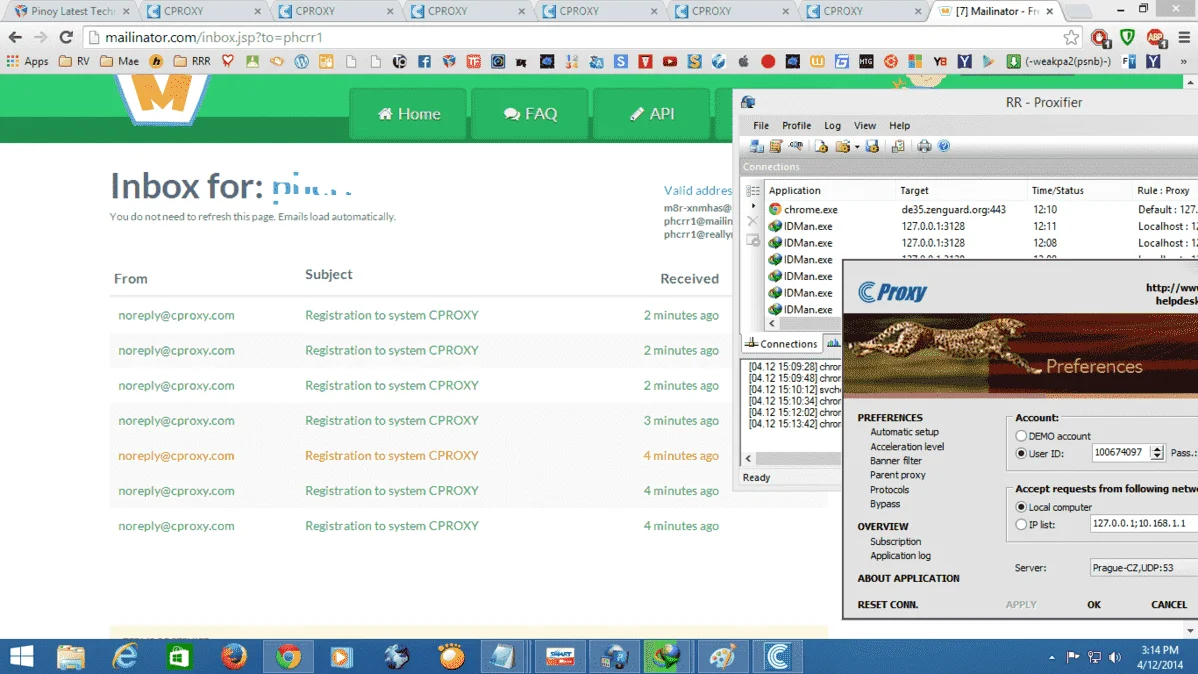Open Subscription overview item

pos(895,542)
